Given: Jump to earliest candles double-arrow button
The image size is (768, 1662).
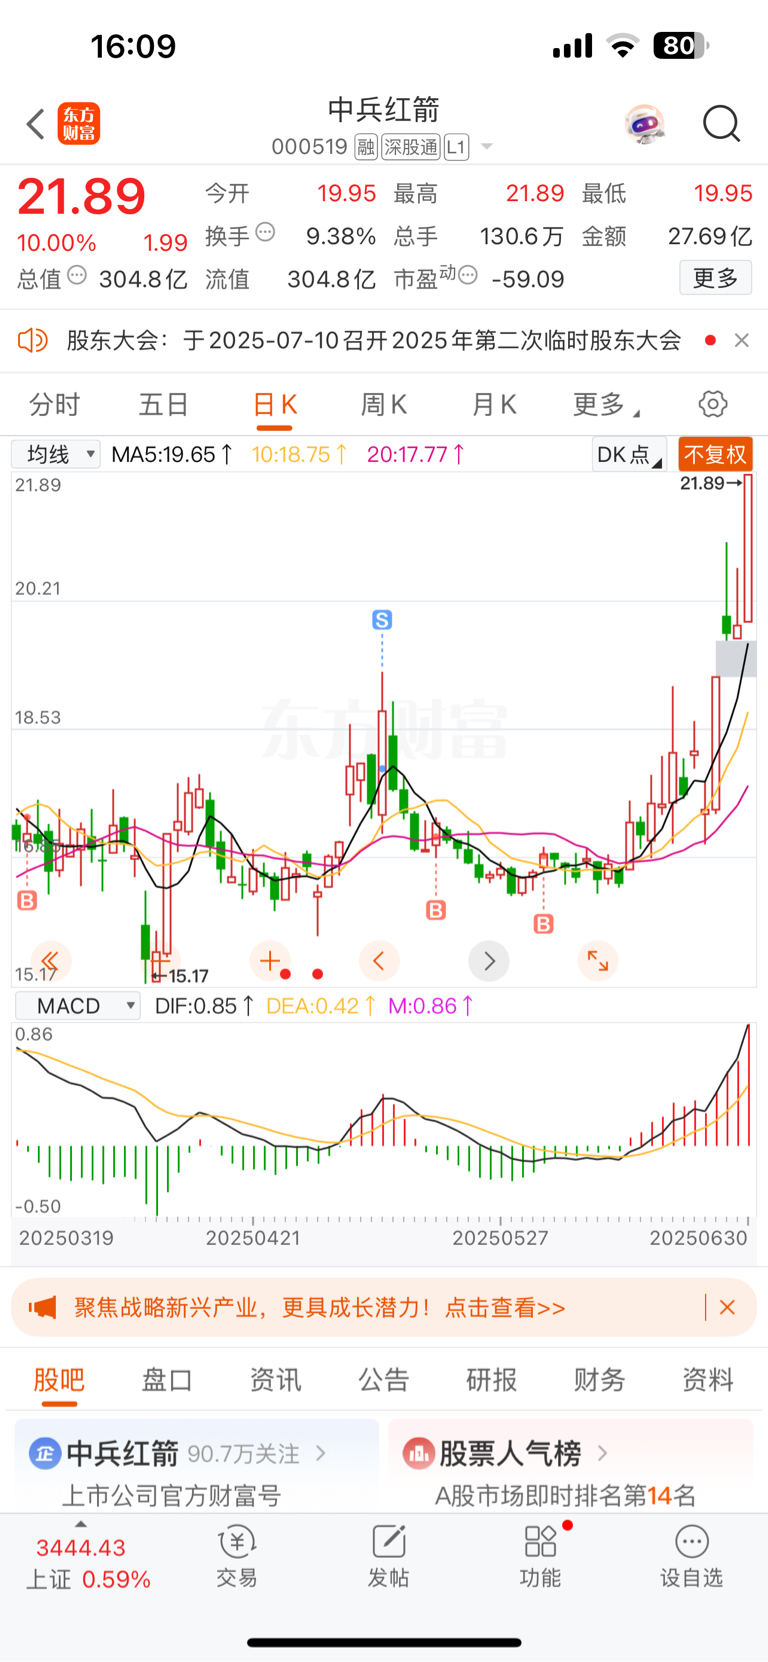Looking at the screenshot, I should coord(50,962).
